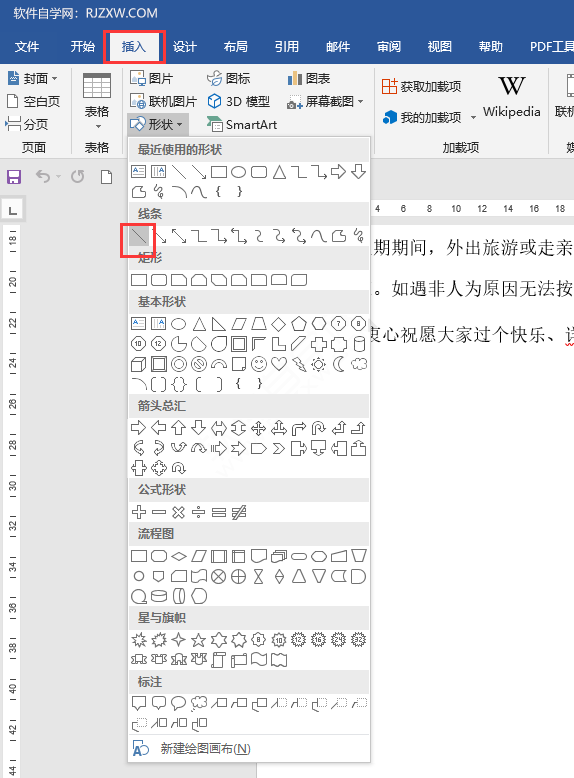Viewport: 574px width, 778px height.
Task: Click the tab stop selector at ruler corner
Action: click(13, 211)
